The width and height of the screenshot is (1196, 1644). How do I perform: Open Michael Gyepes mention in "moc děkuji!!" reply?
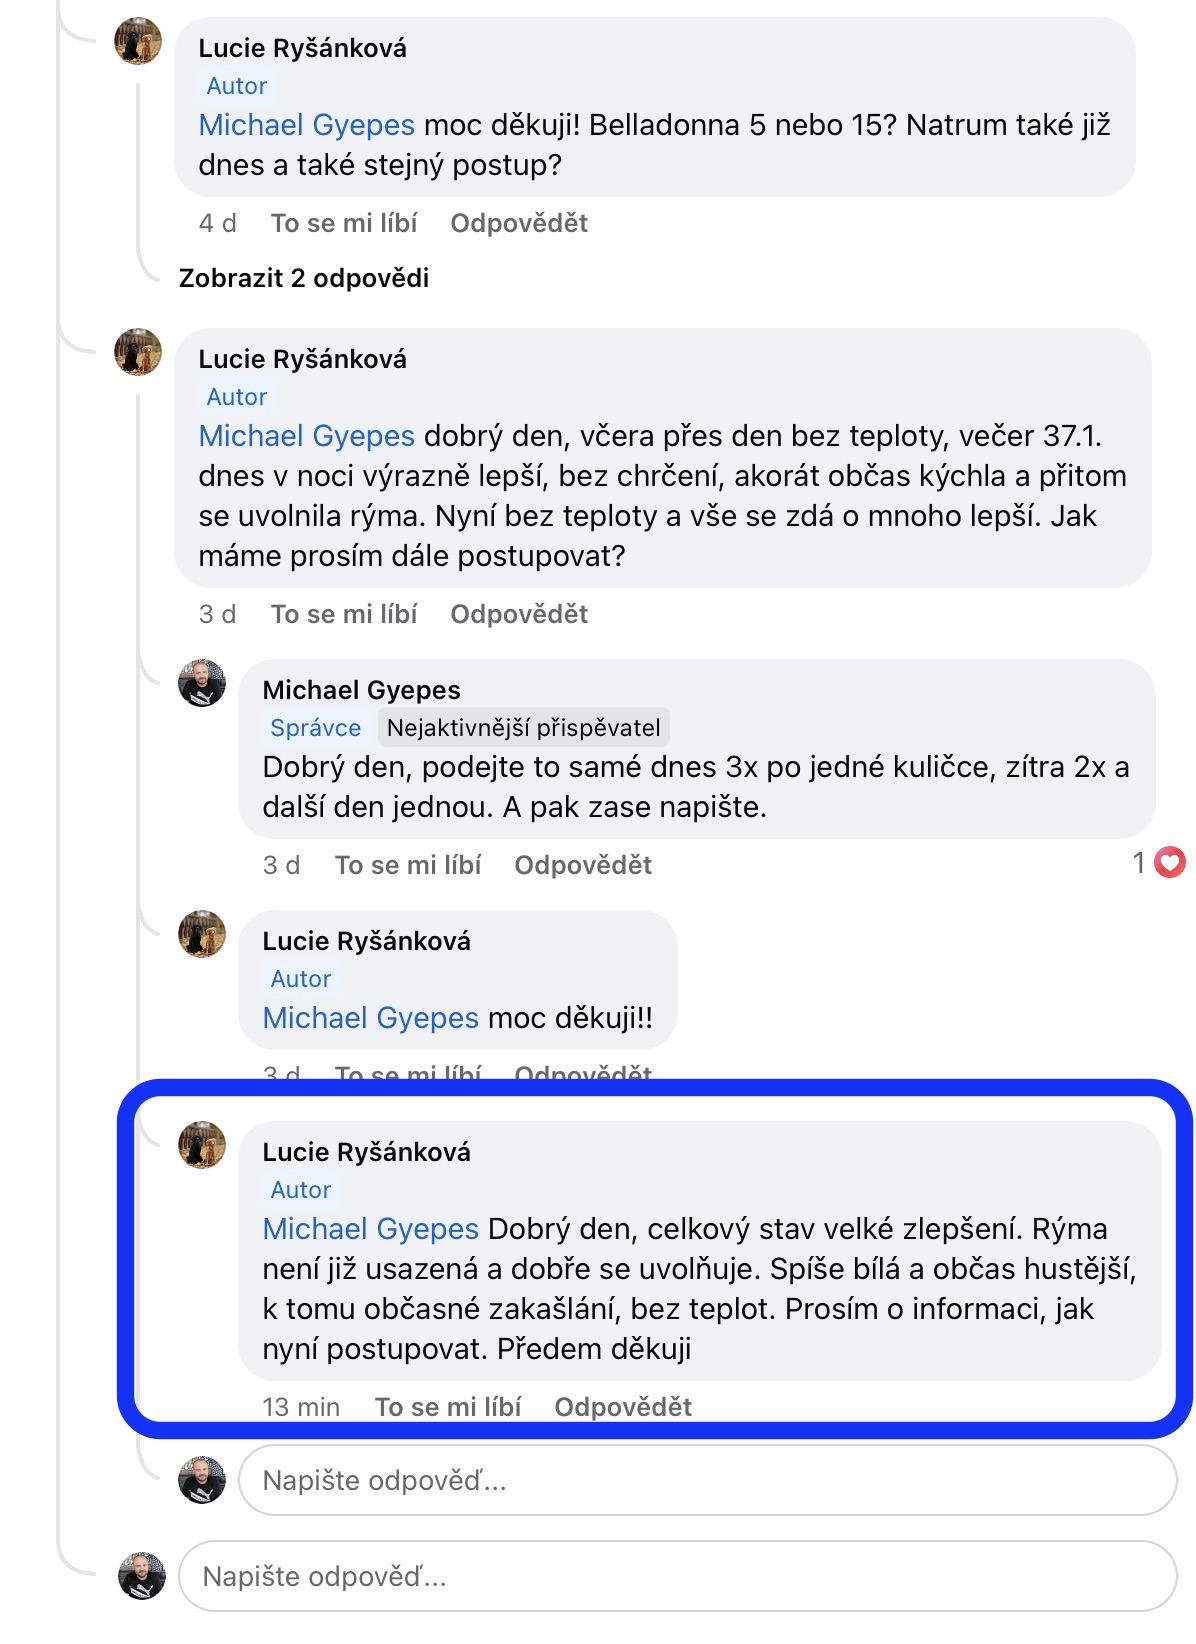(370, 1018)
